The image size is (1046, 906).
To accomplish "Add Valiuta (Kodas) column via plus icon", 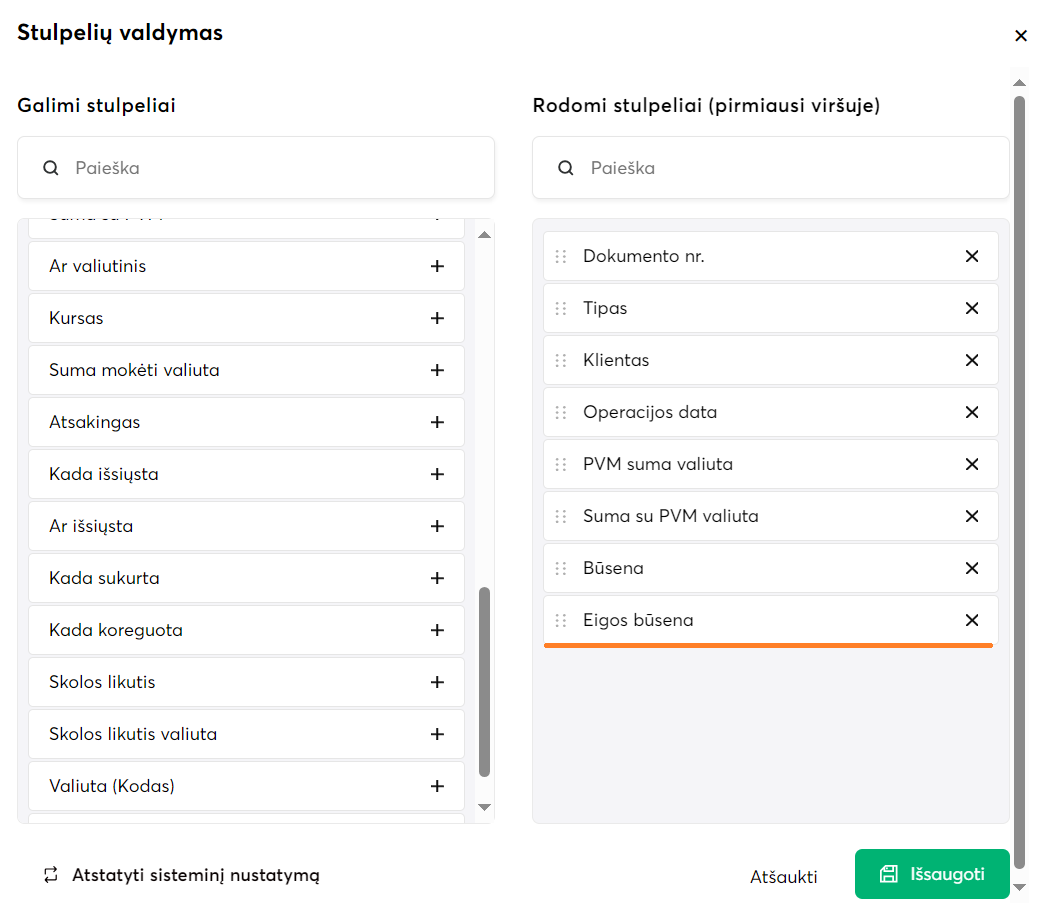I will coord(437,786).
